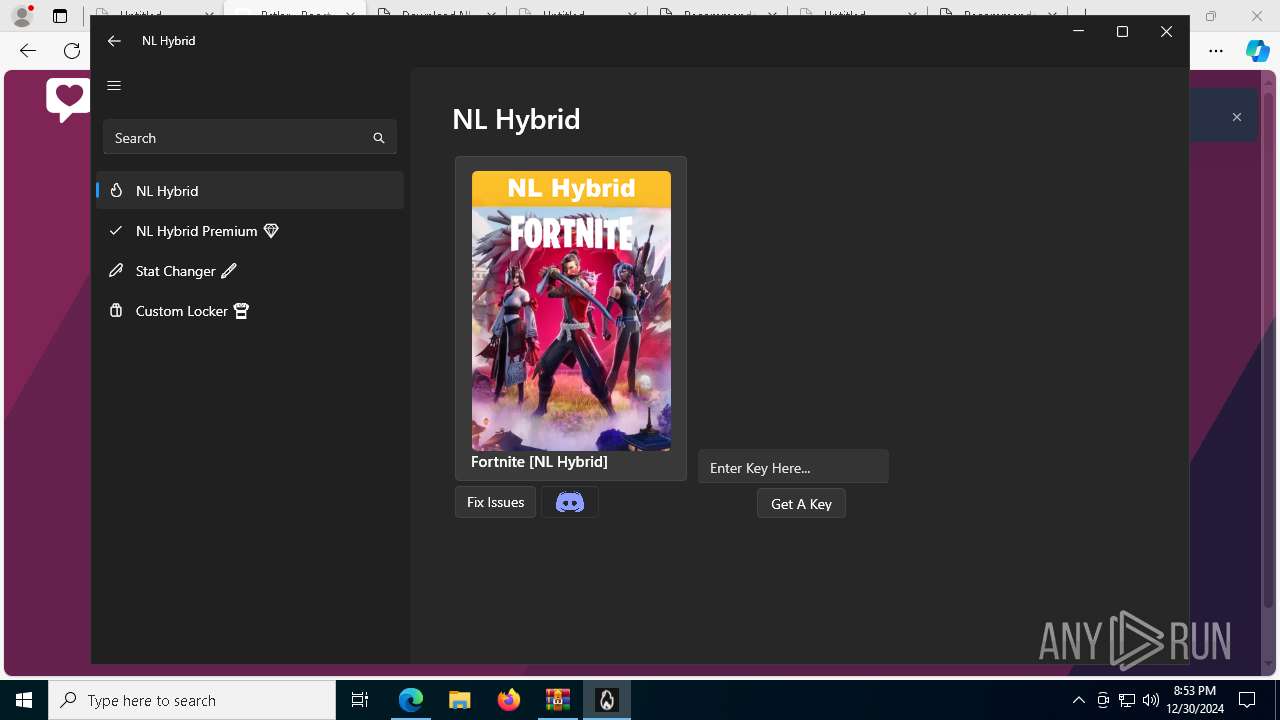Show hidden system tray icons
The image size is (1280, 720).
coord(1078,700)
